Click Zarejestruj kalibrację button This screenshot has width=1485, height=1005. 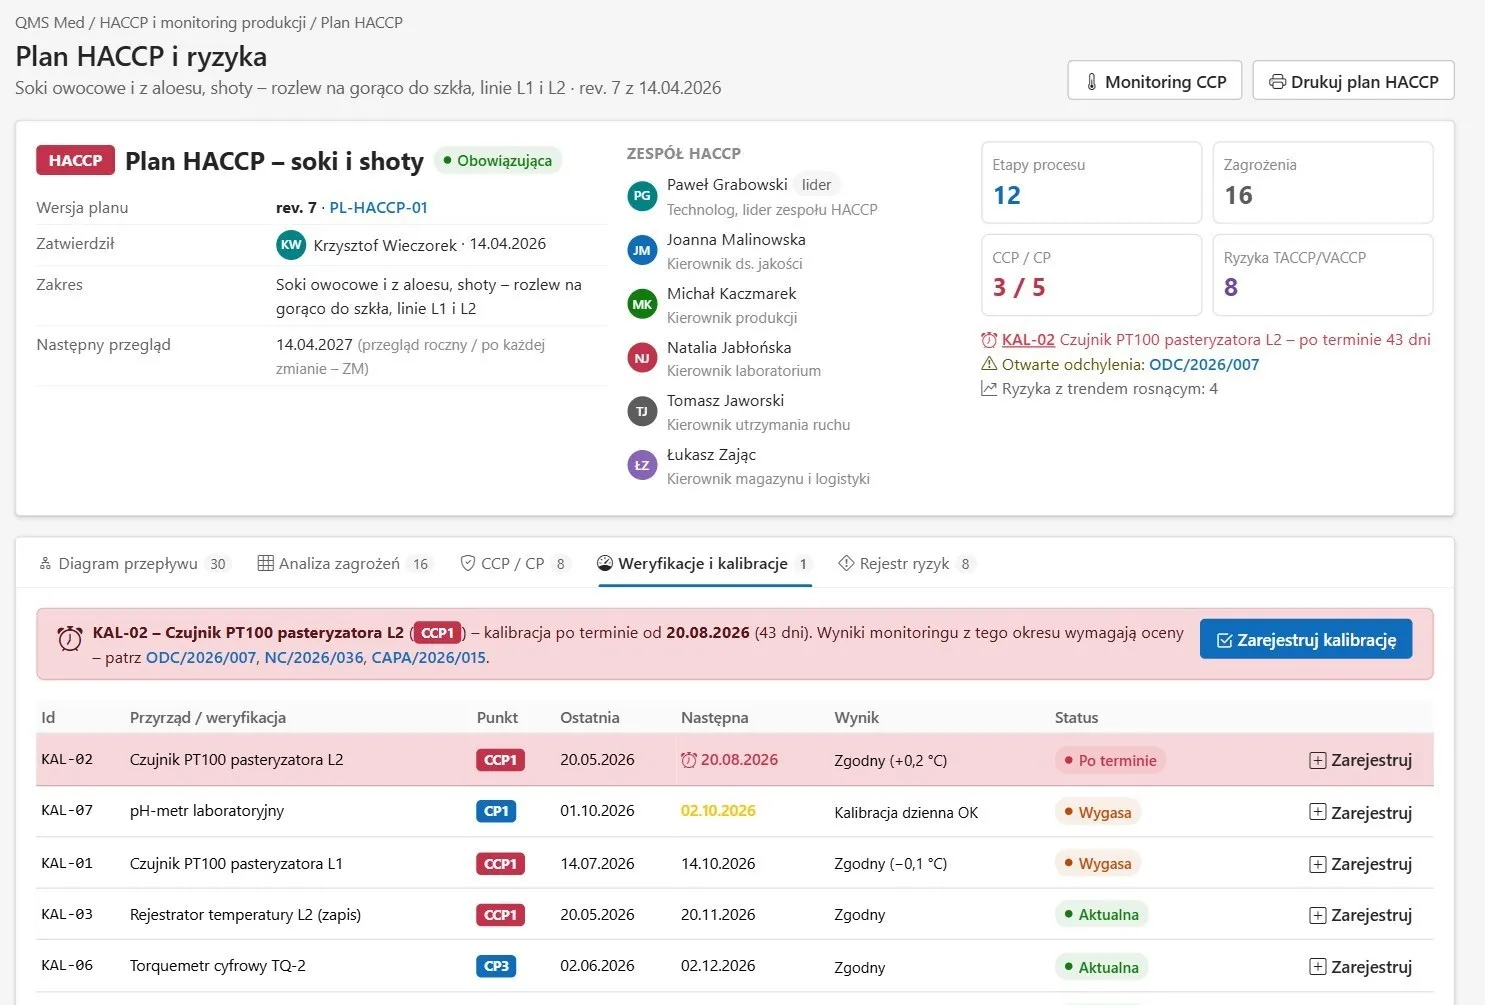click(x=1306, y=640)
